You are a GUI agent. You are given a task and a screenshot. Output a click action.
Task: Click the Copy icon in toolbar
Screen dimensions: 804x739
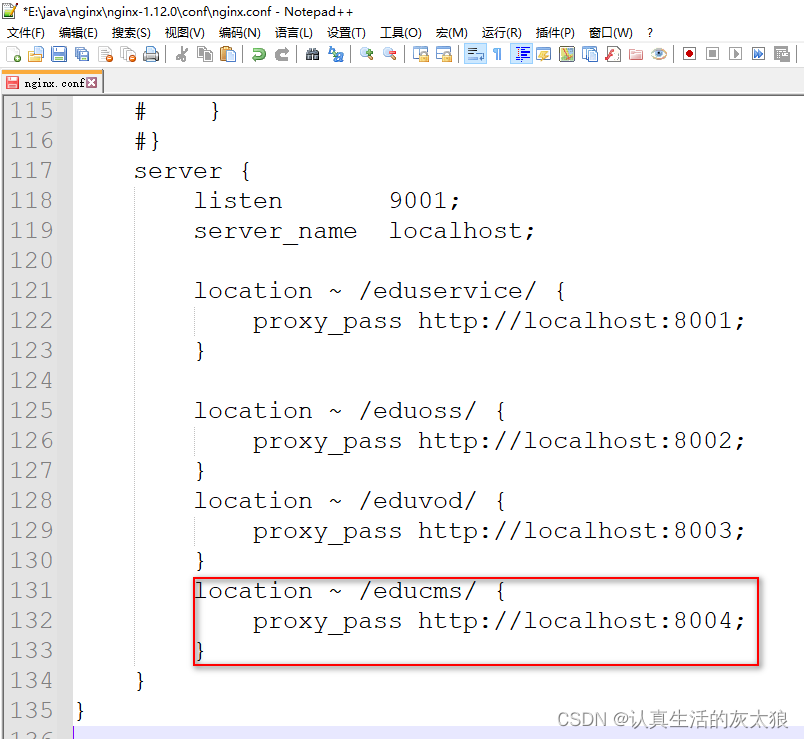[x=205, y=54]
